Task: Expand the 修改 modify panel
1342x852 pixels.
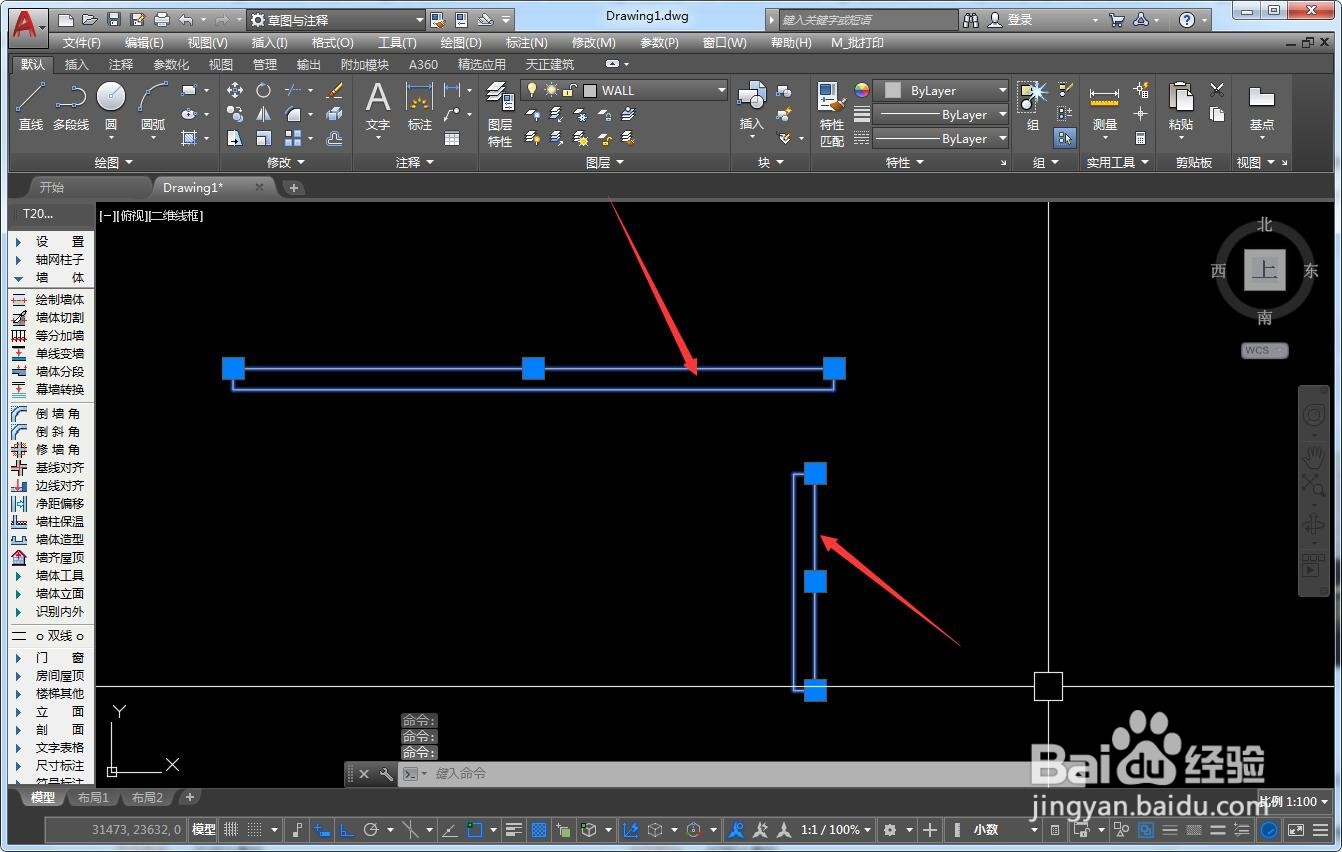Action: [x=286, y=162]
